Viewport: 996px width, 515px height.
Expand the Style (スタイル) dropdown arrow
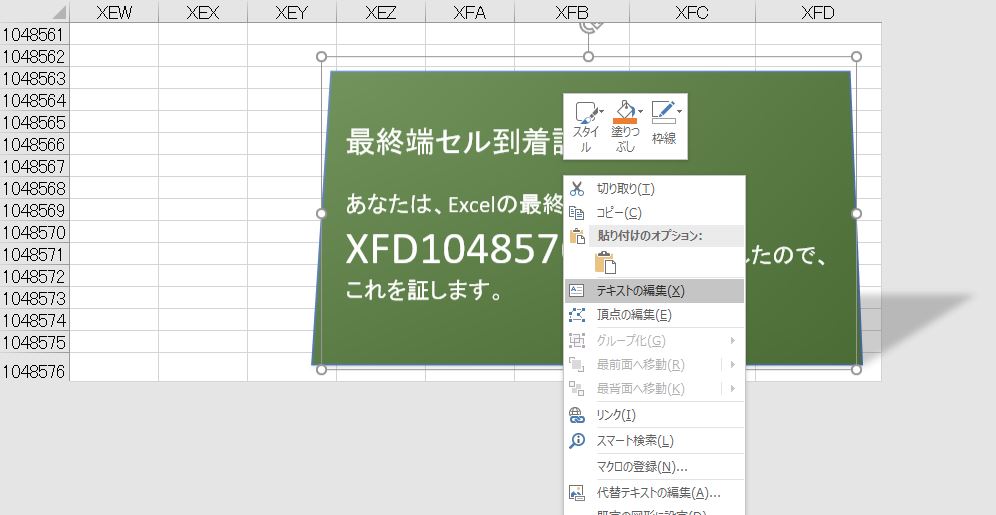602,112
